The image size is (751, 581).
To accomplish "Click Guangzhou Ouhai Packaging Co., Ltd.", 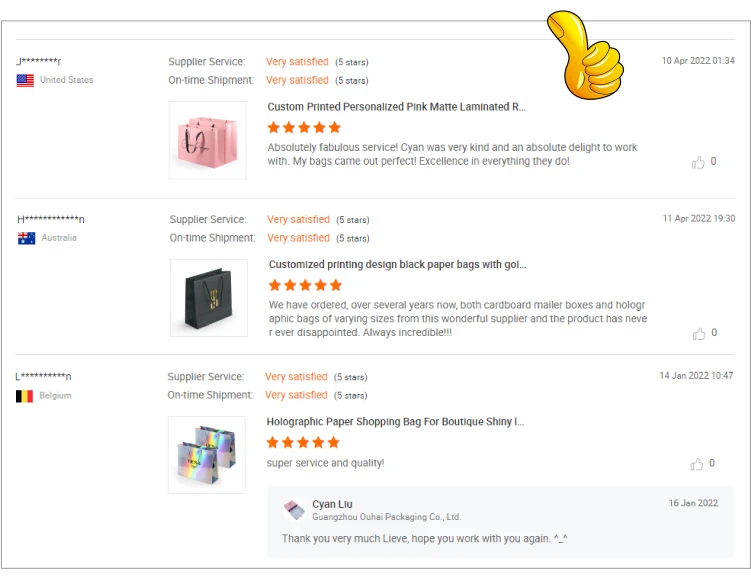I will (387, 517).
